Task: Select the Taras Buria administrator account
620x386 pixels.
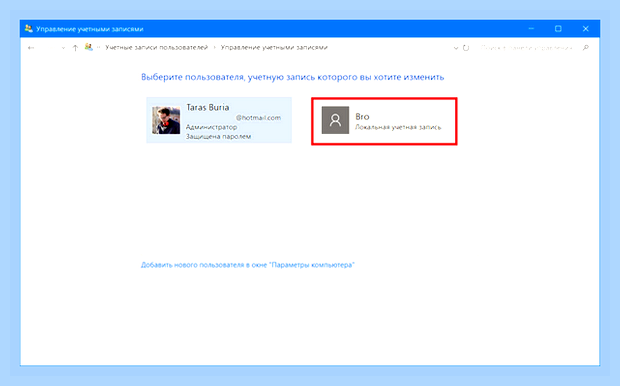Action: (x=219, y=120)
